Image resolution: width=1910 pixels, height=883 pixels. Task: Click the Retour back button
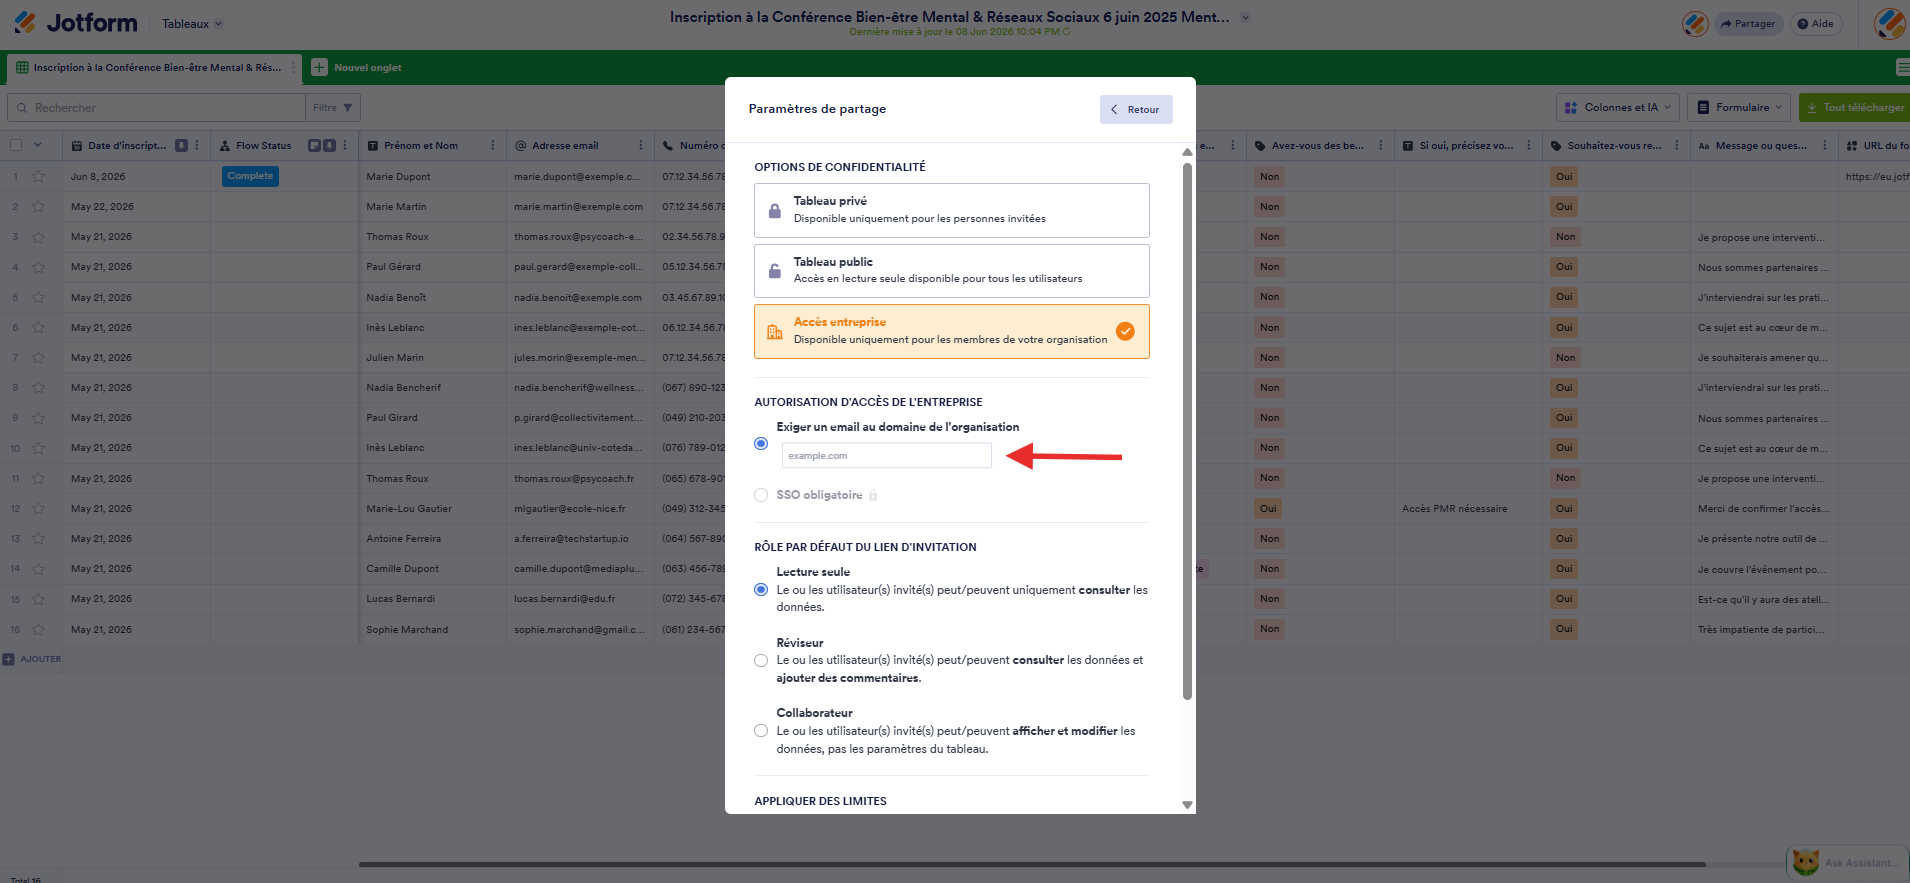click(x=1136, y=110)
